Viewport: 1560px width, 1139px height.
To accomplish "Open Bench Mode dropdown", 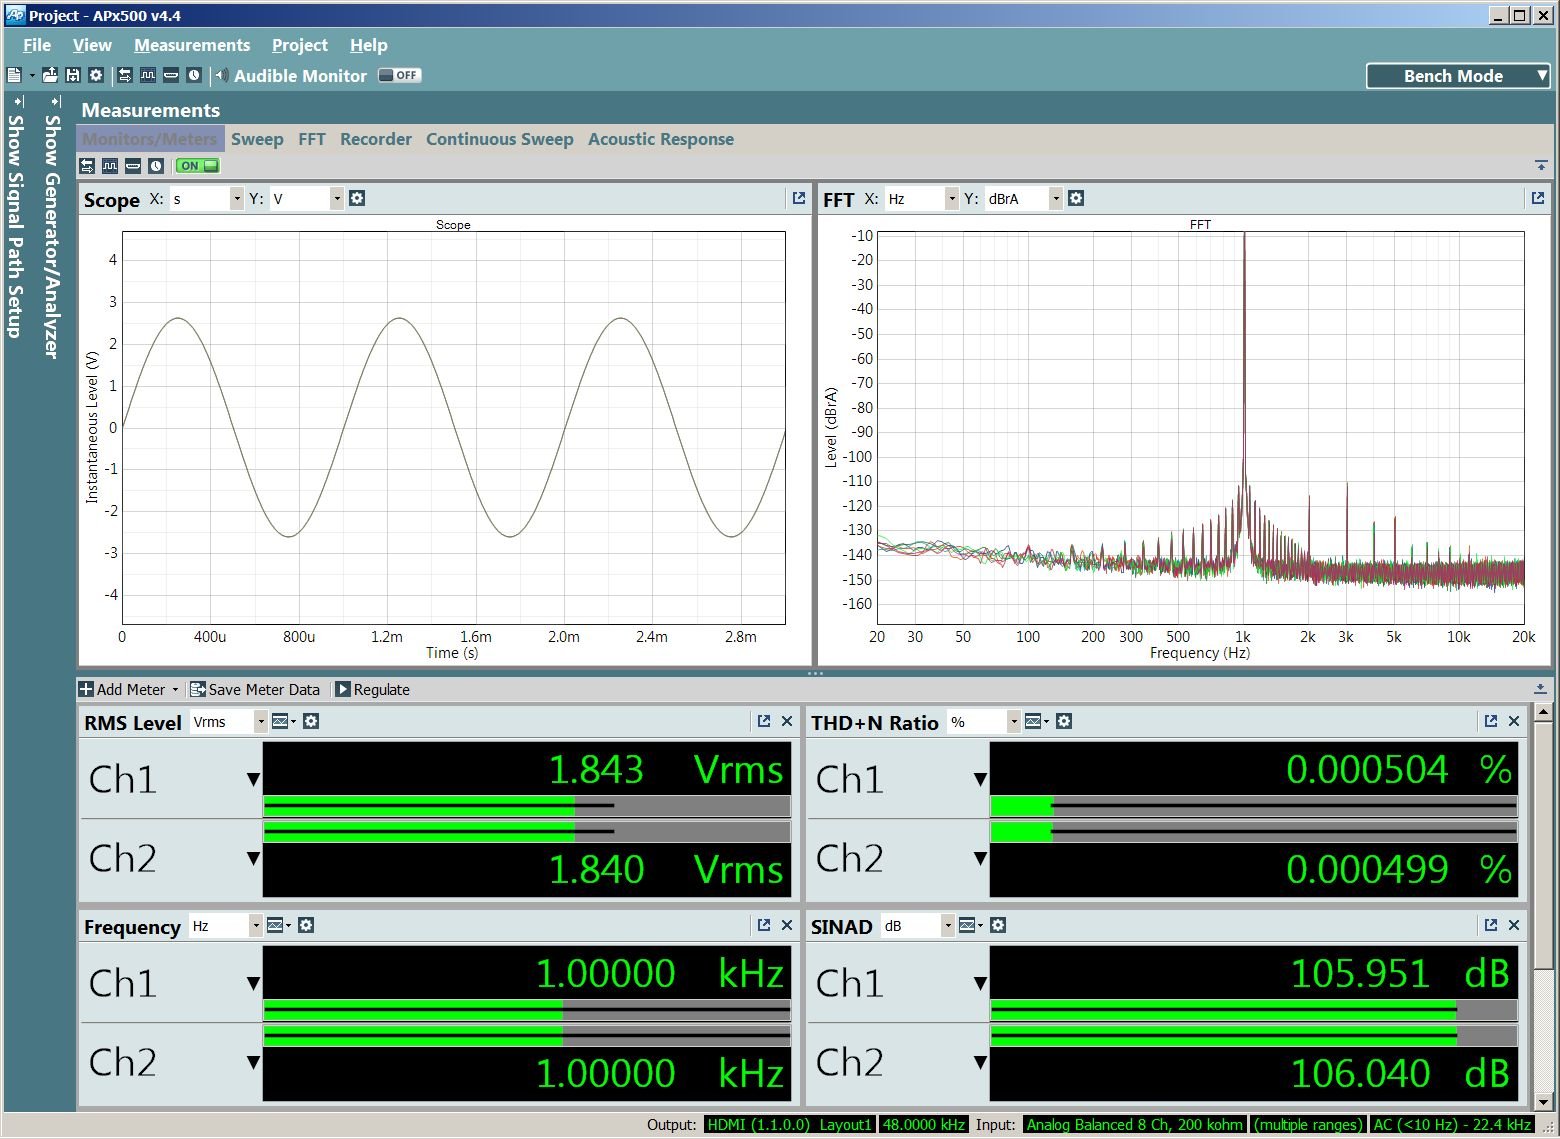I will 1458,76.
